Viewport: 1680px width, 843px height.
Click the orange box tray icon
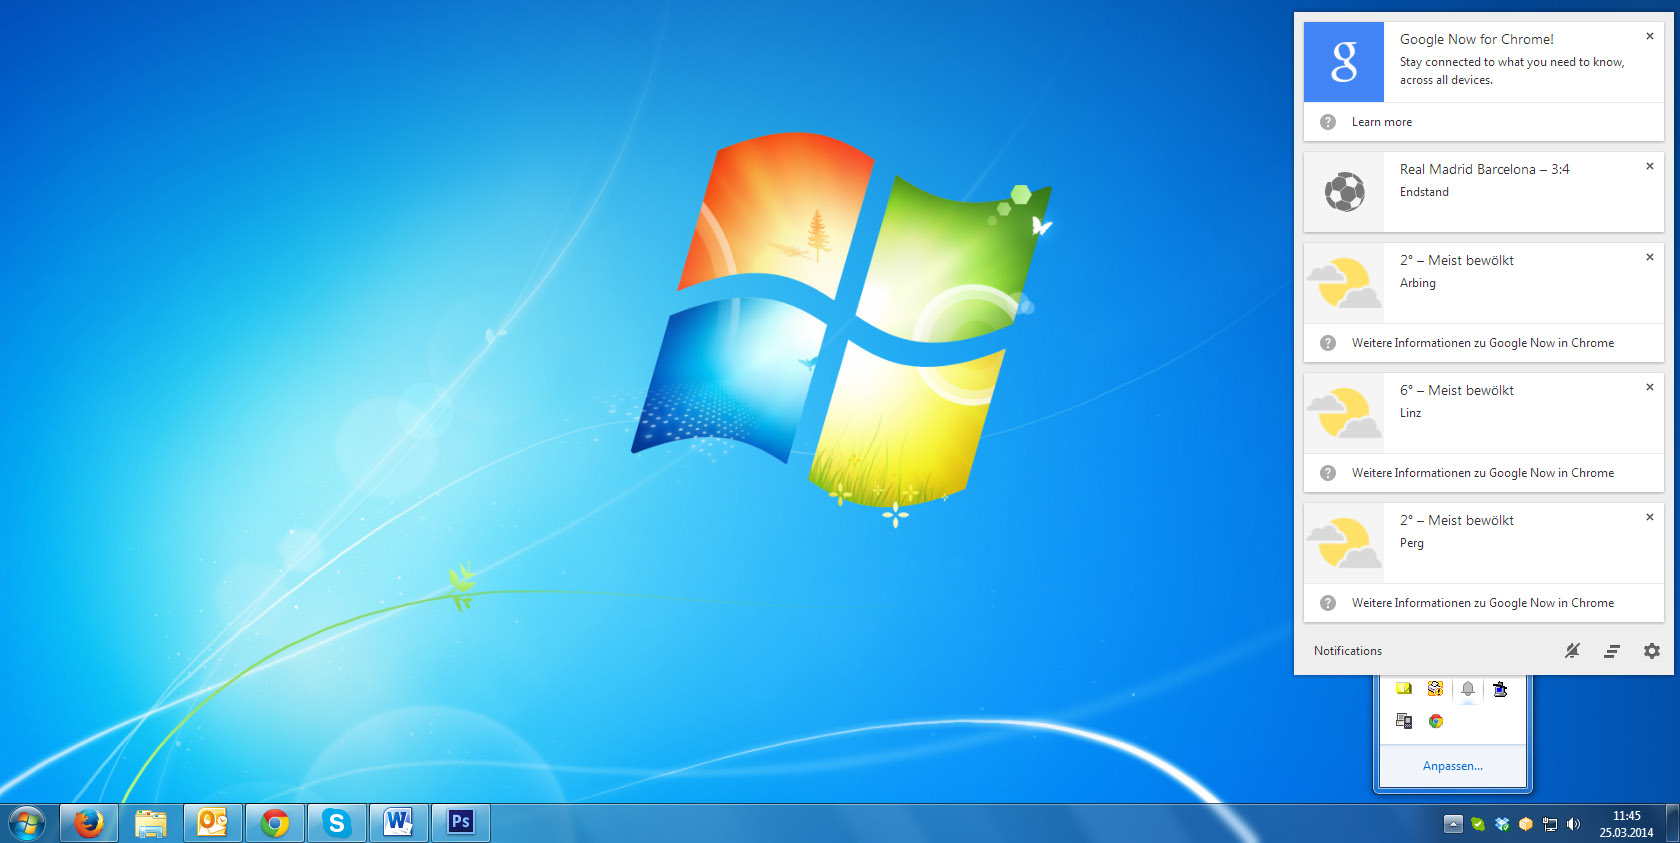[1526, 824]
